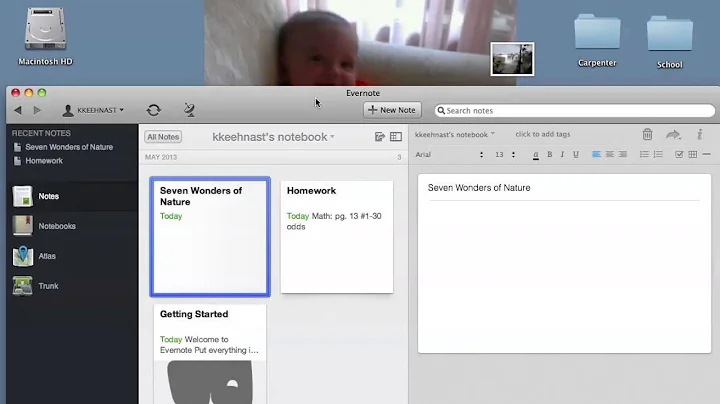720x404 pixels.
Task: Insert a numbered list
Action: [x=658, y=154]
